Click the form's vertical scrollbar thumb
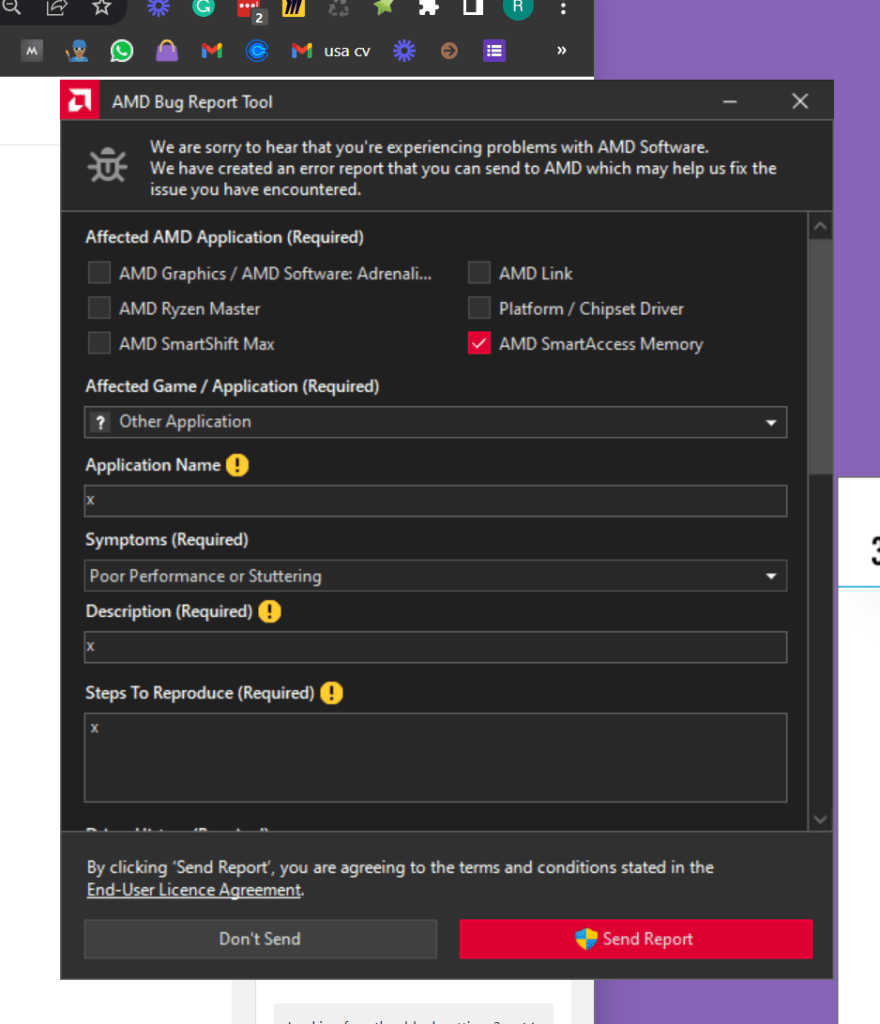The image size is (880, 1024). click(x=821, y=357)
